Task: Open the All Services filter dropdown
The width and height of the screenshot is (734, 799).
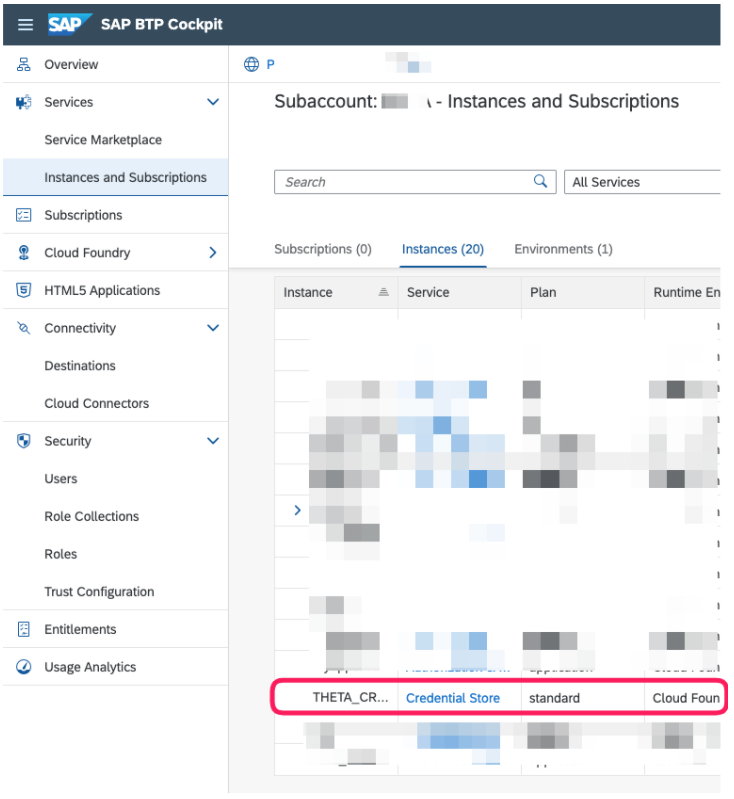Action: [x=642, y=182]
